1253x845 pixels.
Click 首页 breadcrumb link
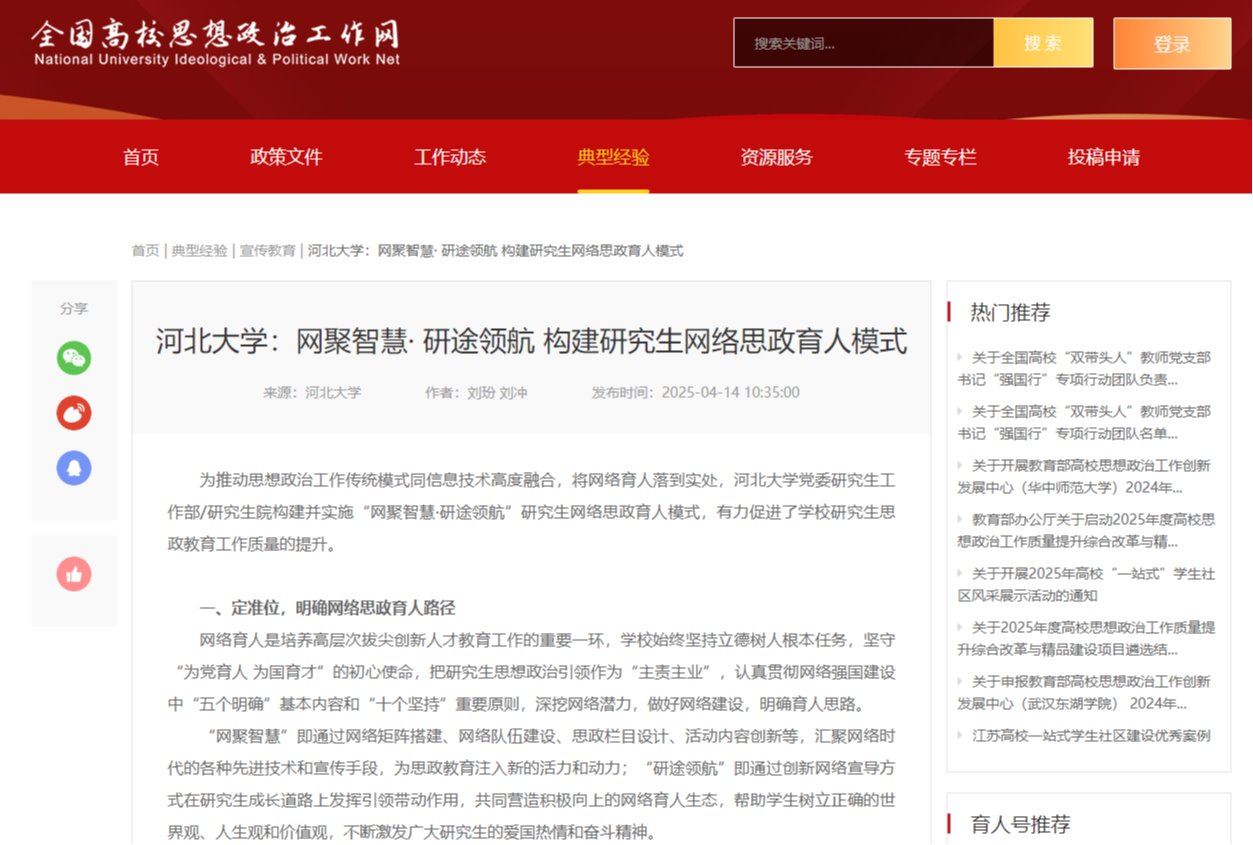(x=145, y=251)
